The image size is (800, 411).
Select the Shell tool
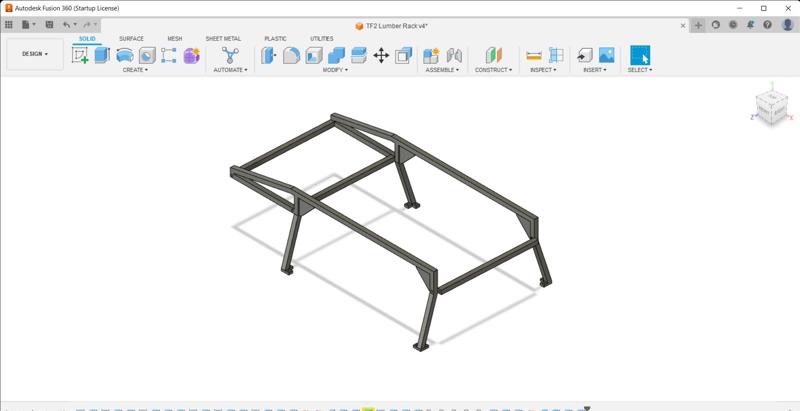pos(314,55)
